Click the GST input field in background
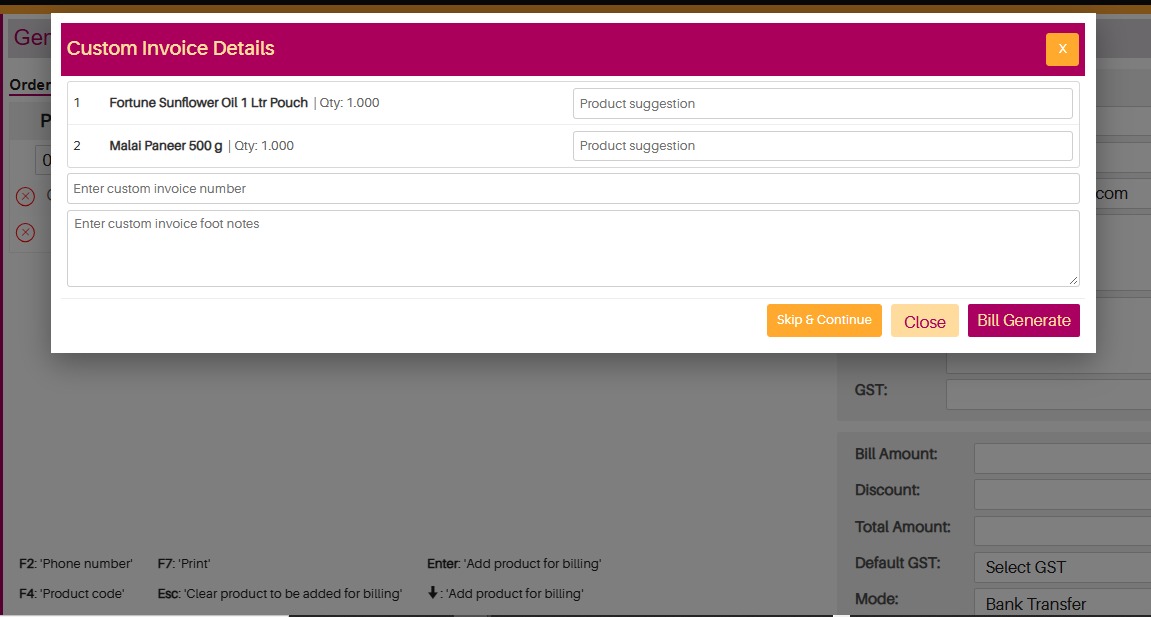 tap(1048, 395)
